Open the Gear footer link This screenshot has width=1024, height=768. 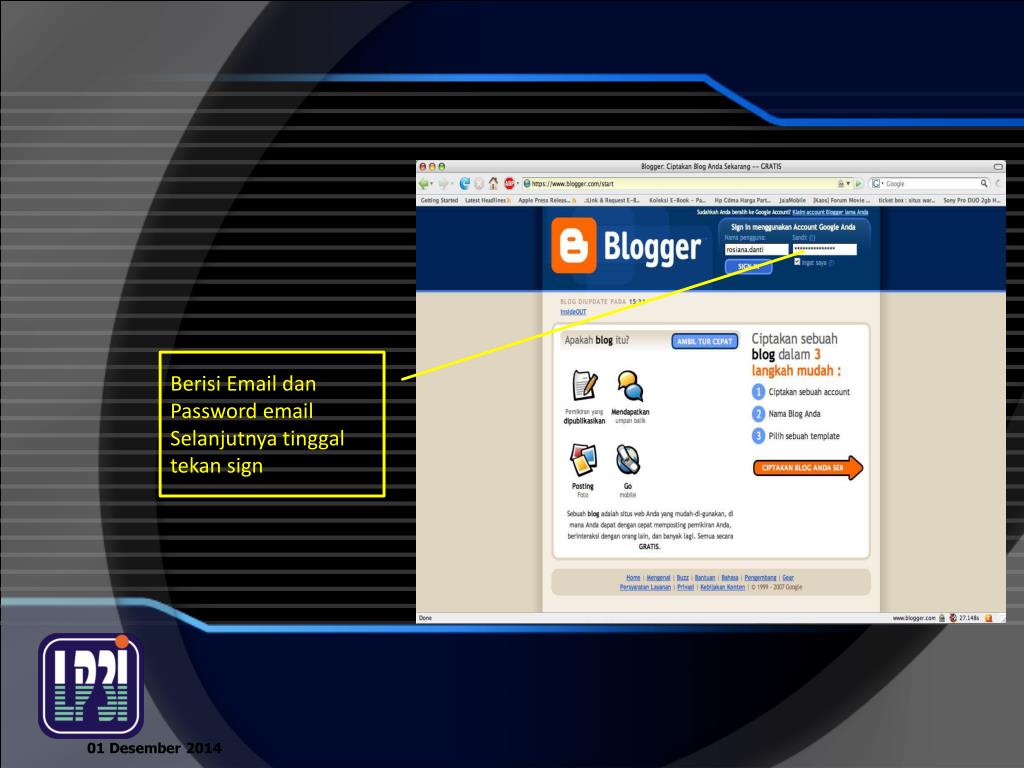tap(788, 577)
